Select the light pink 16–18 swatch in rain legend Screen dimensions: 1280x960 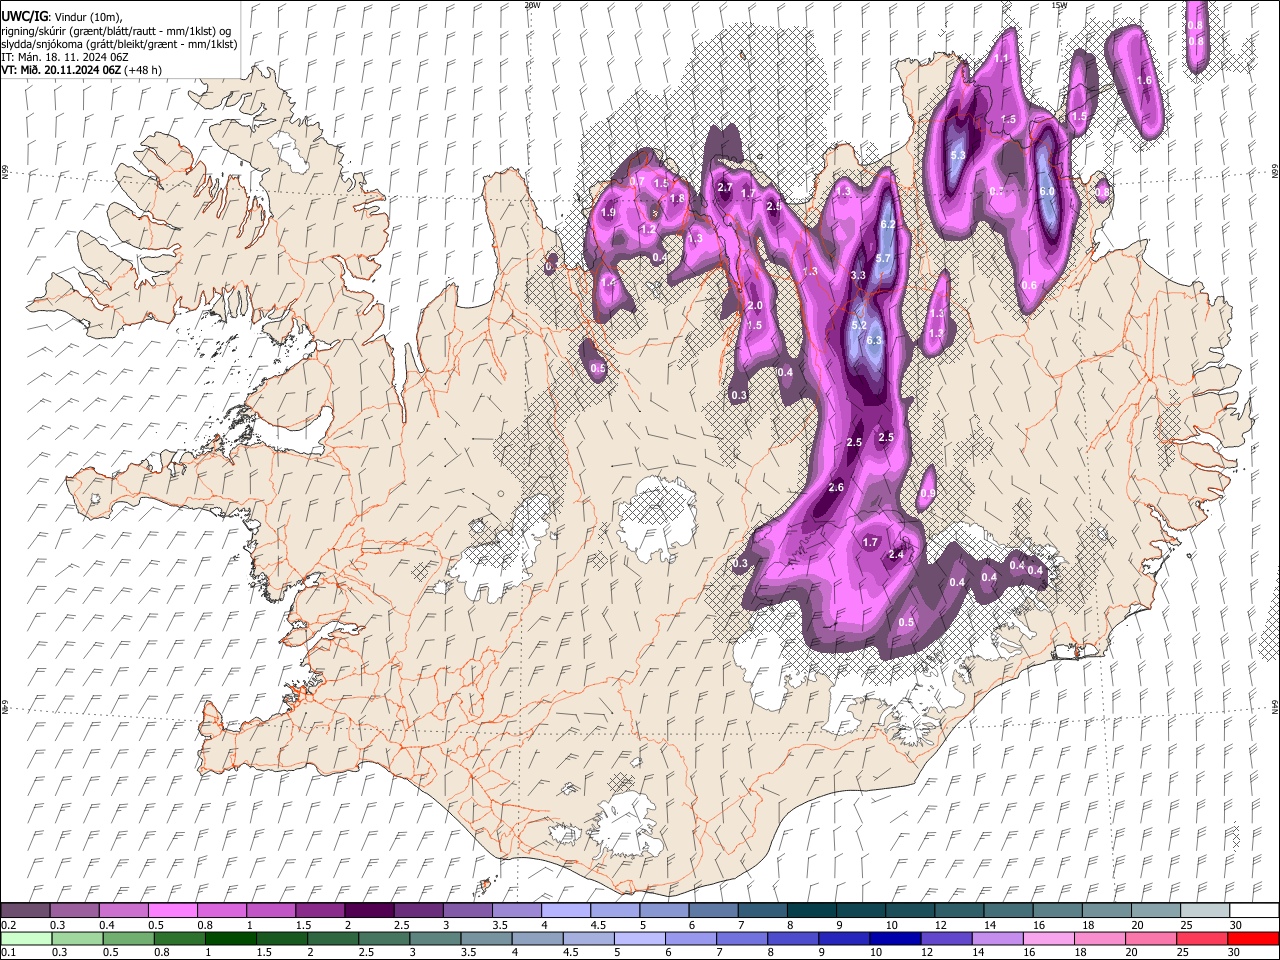[x=1047, y=938]
